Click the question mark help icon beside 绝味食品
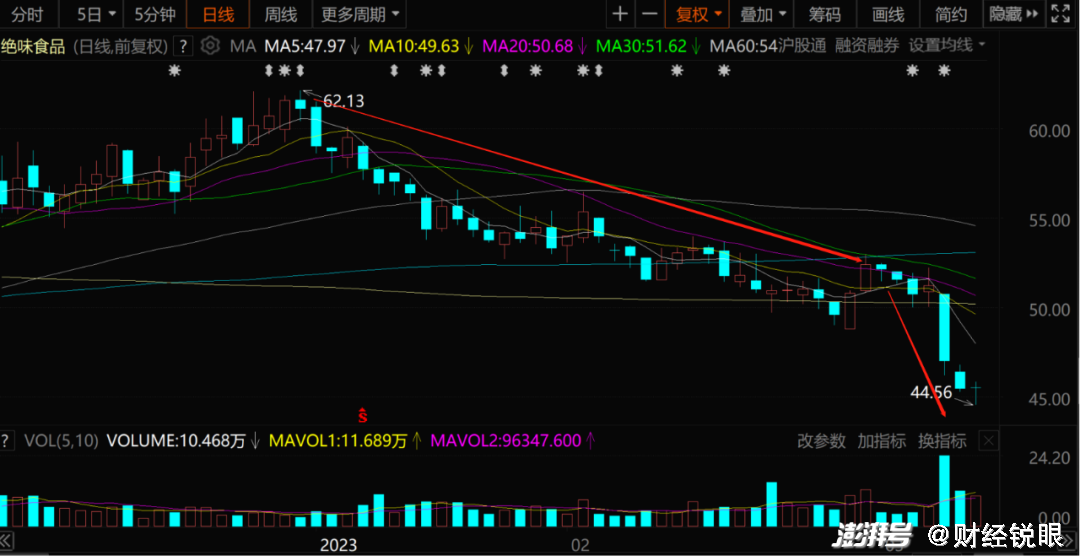This screenshot has height=556, width=1080. tap(183, 46)
